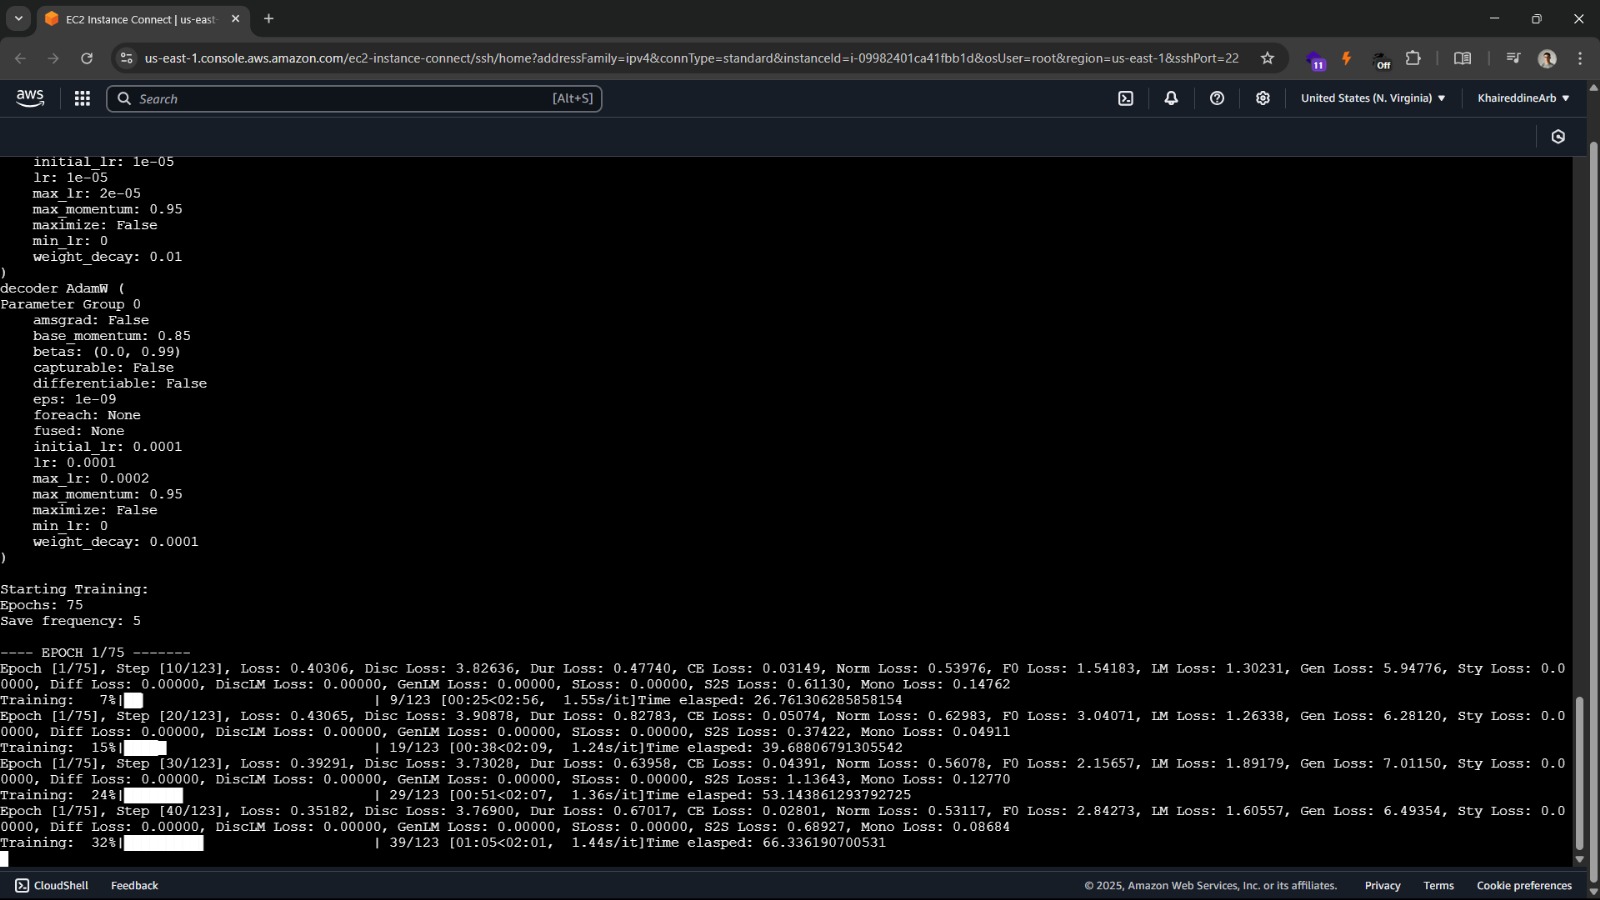The width and height of the screenshot is (1600, 900).
Task: Expand the United States (N. Virginia) region dropdown
Action: coord(1372,98)
